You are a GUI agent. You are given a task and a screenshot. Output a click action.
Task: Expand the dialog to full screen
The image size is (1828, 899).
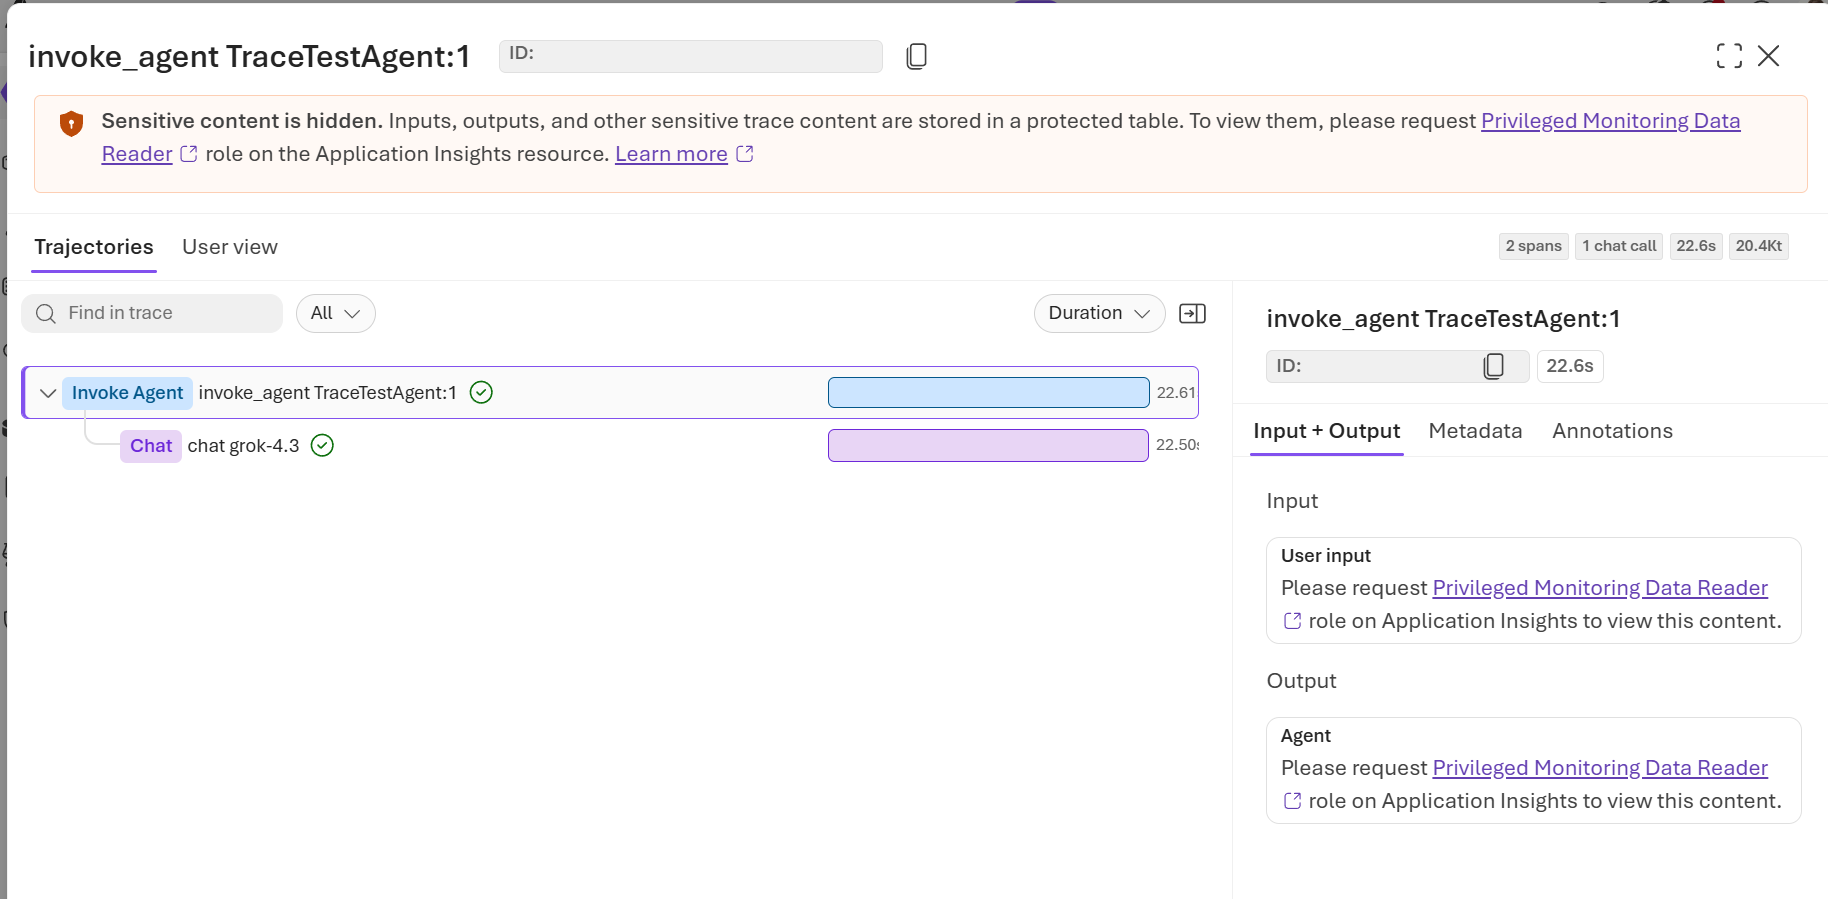click(x=1729, y=56)
